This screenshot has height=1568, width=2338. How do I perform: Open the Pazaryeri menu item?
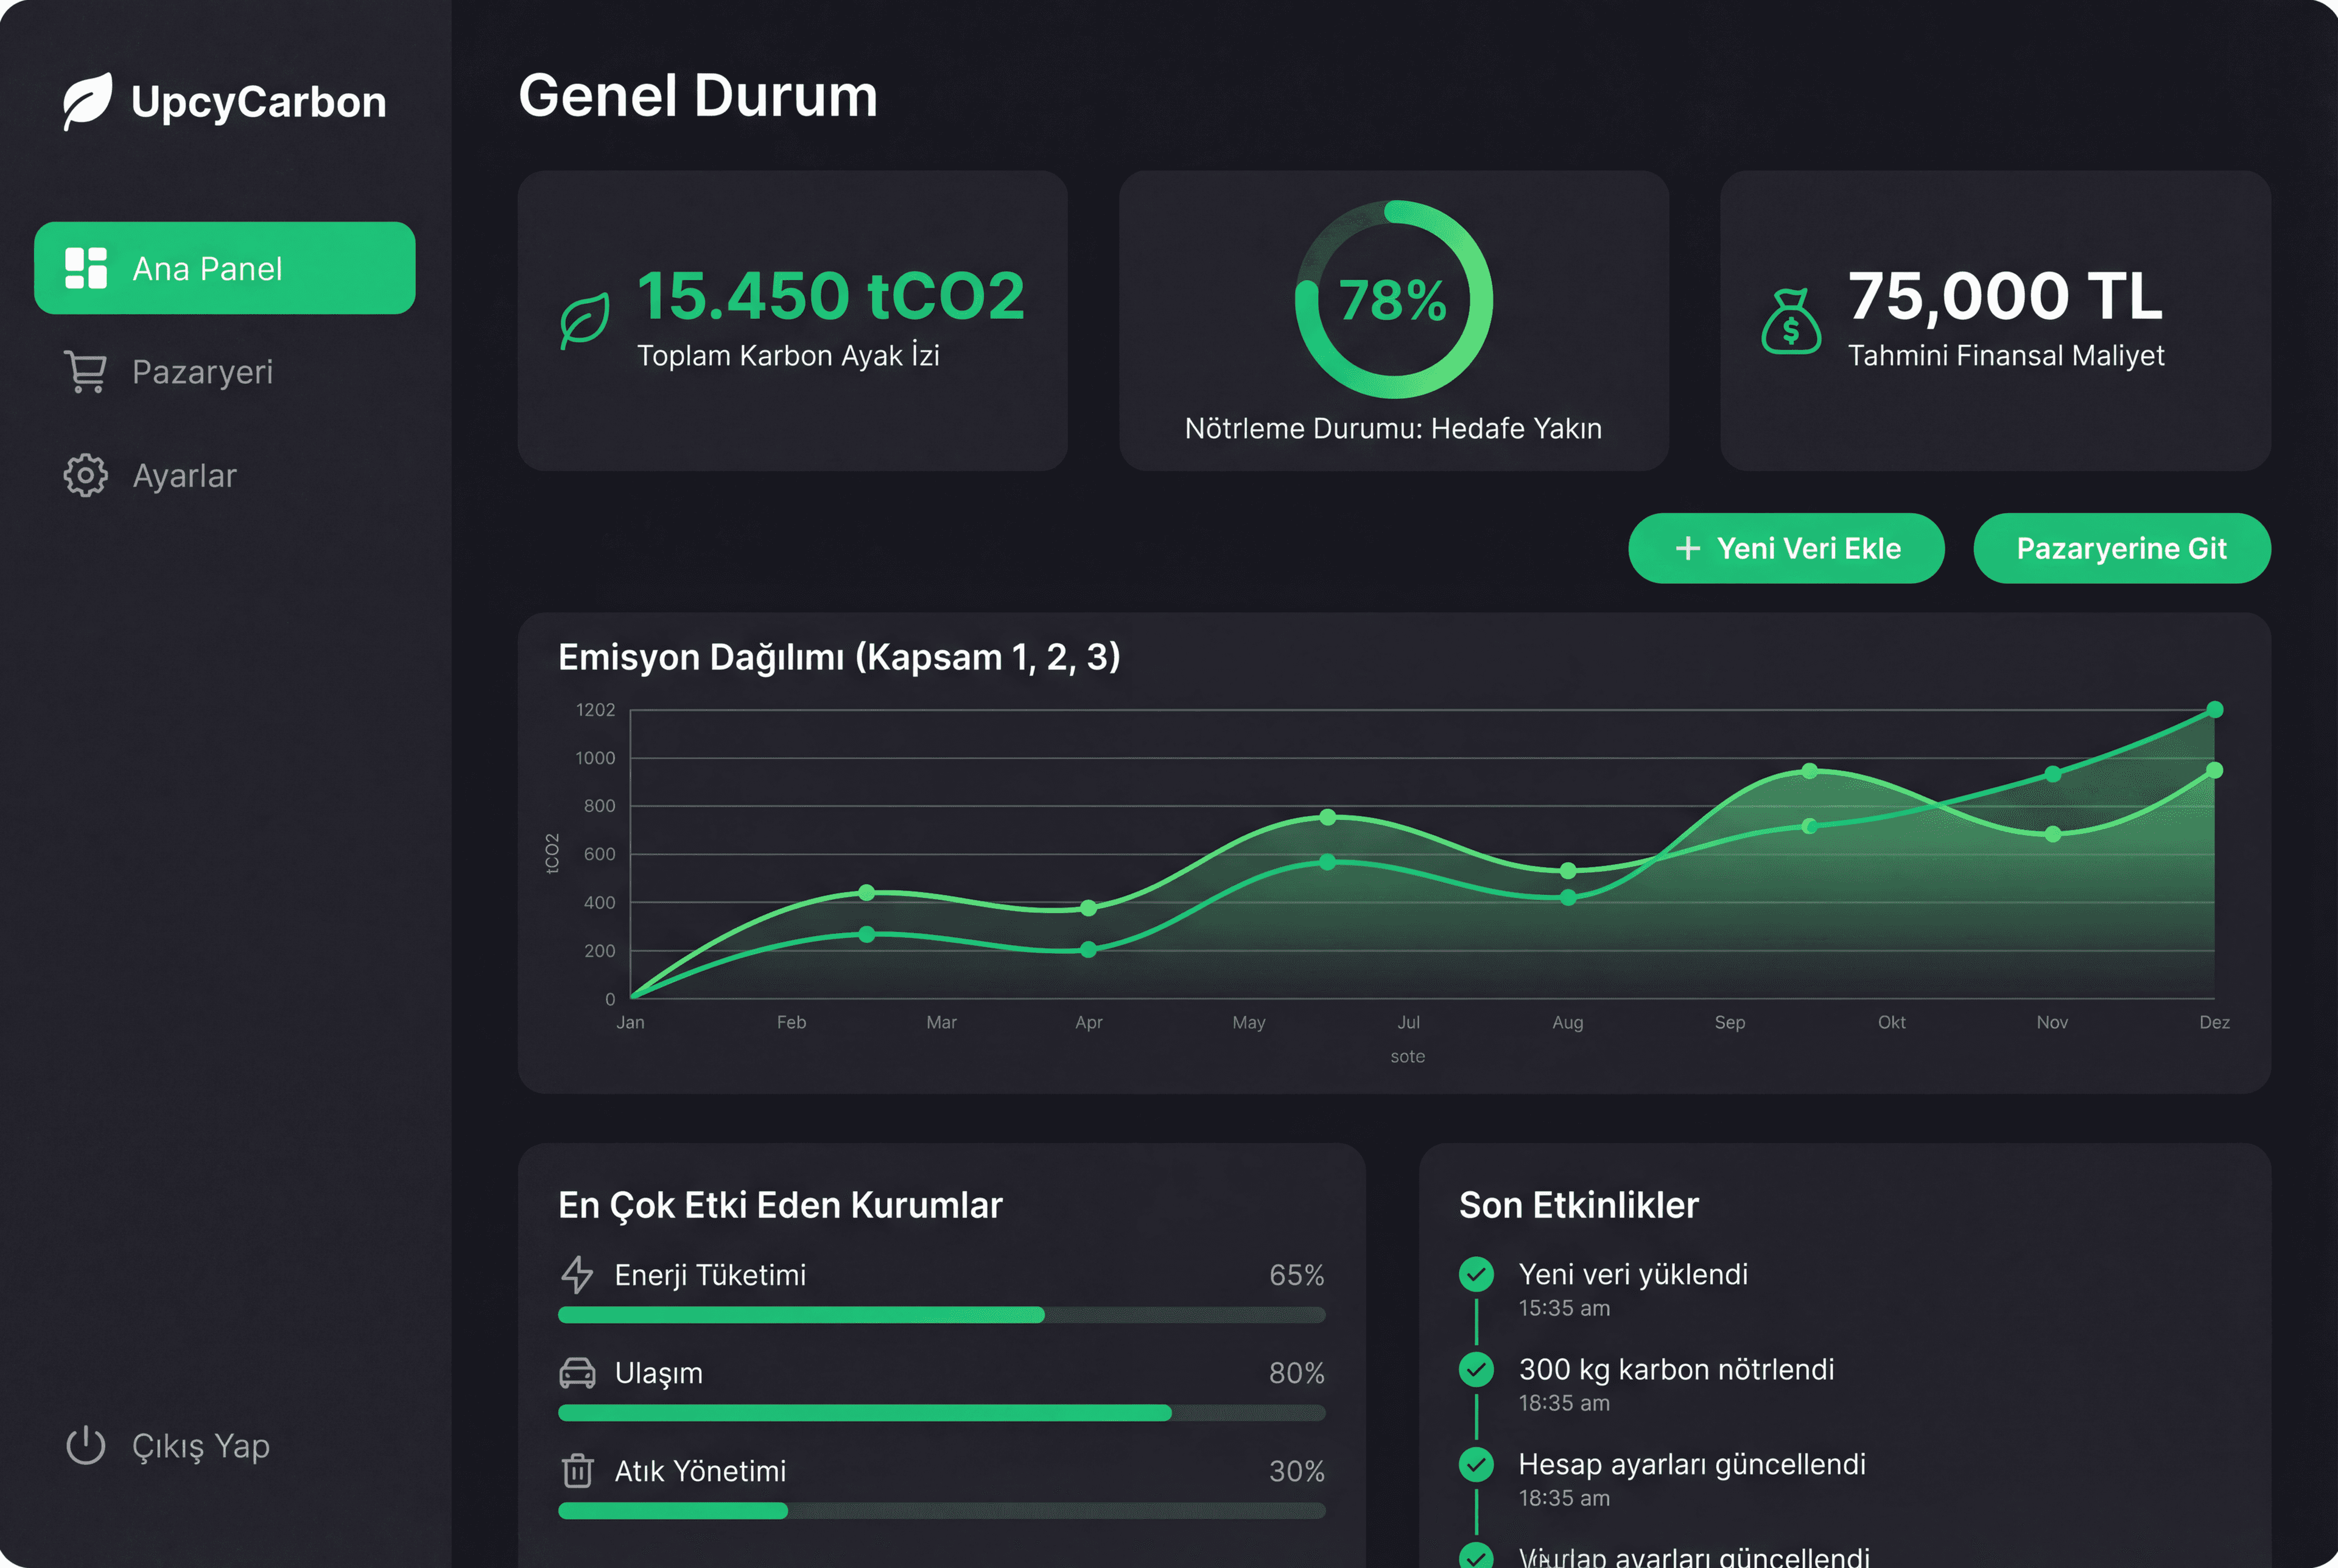(202, 371)
